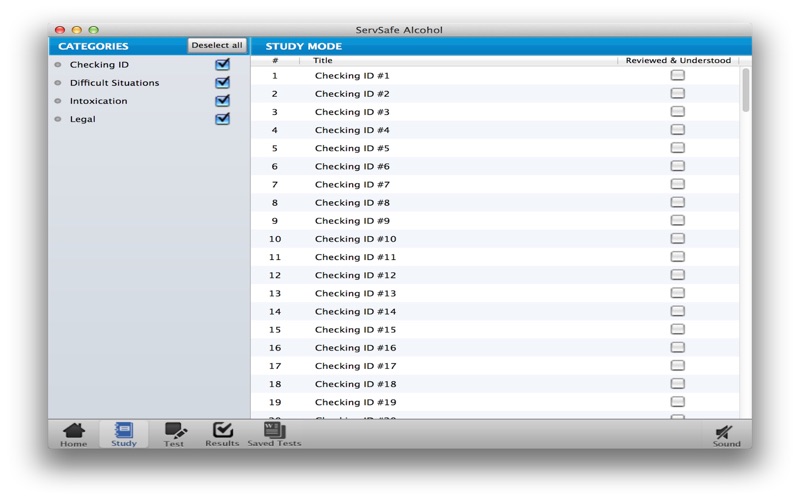Open question titled Checking ID #2
The width and height of the screenshot is (800, 500).
(x=352, y=94)
